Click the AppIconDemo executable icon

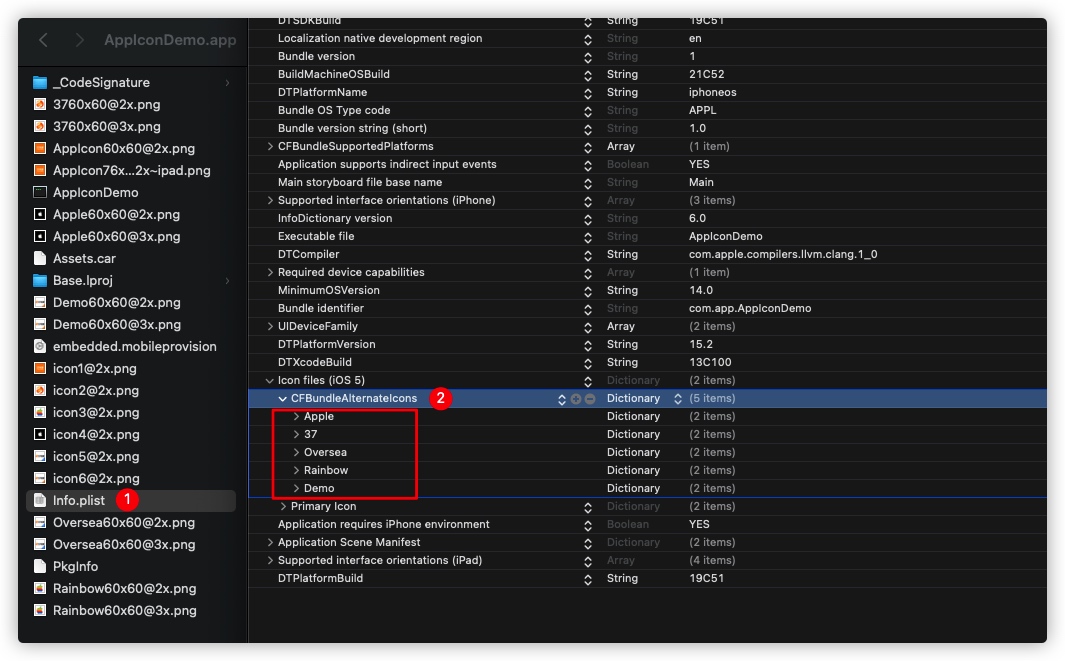coord(40,193)
